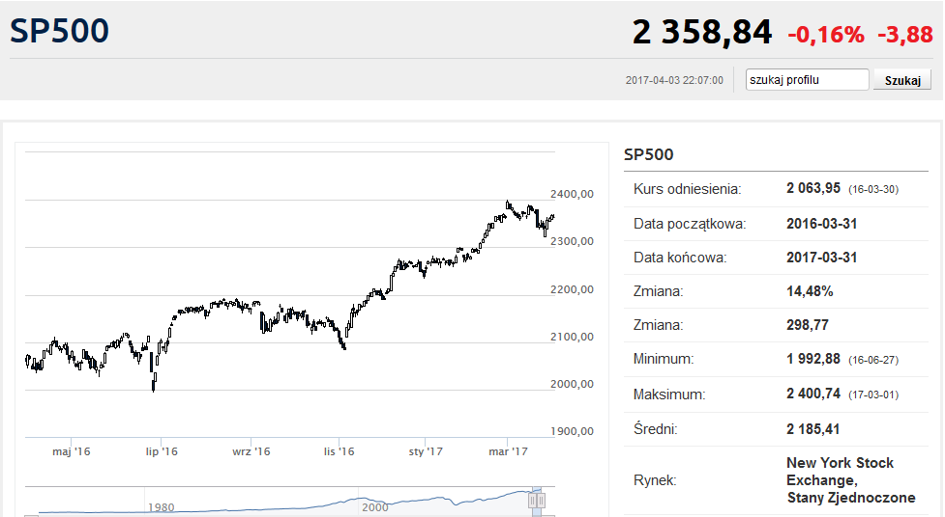Click the Data początkowa date 2016-03-31
This screenshot has height=517, width=945.
821,224
